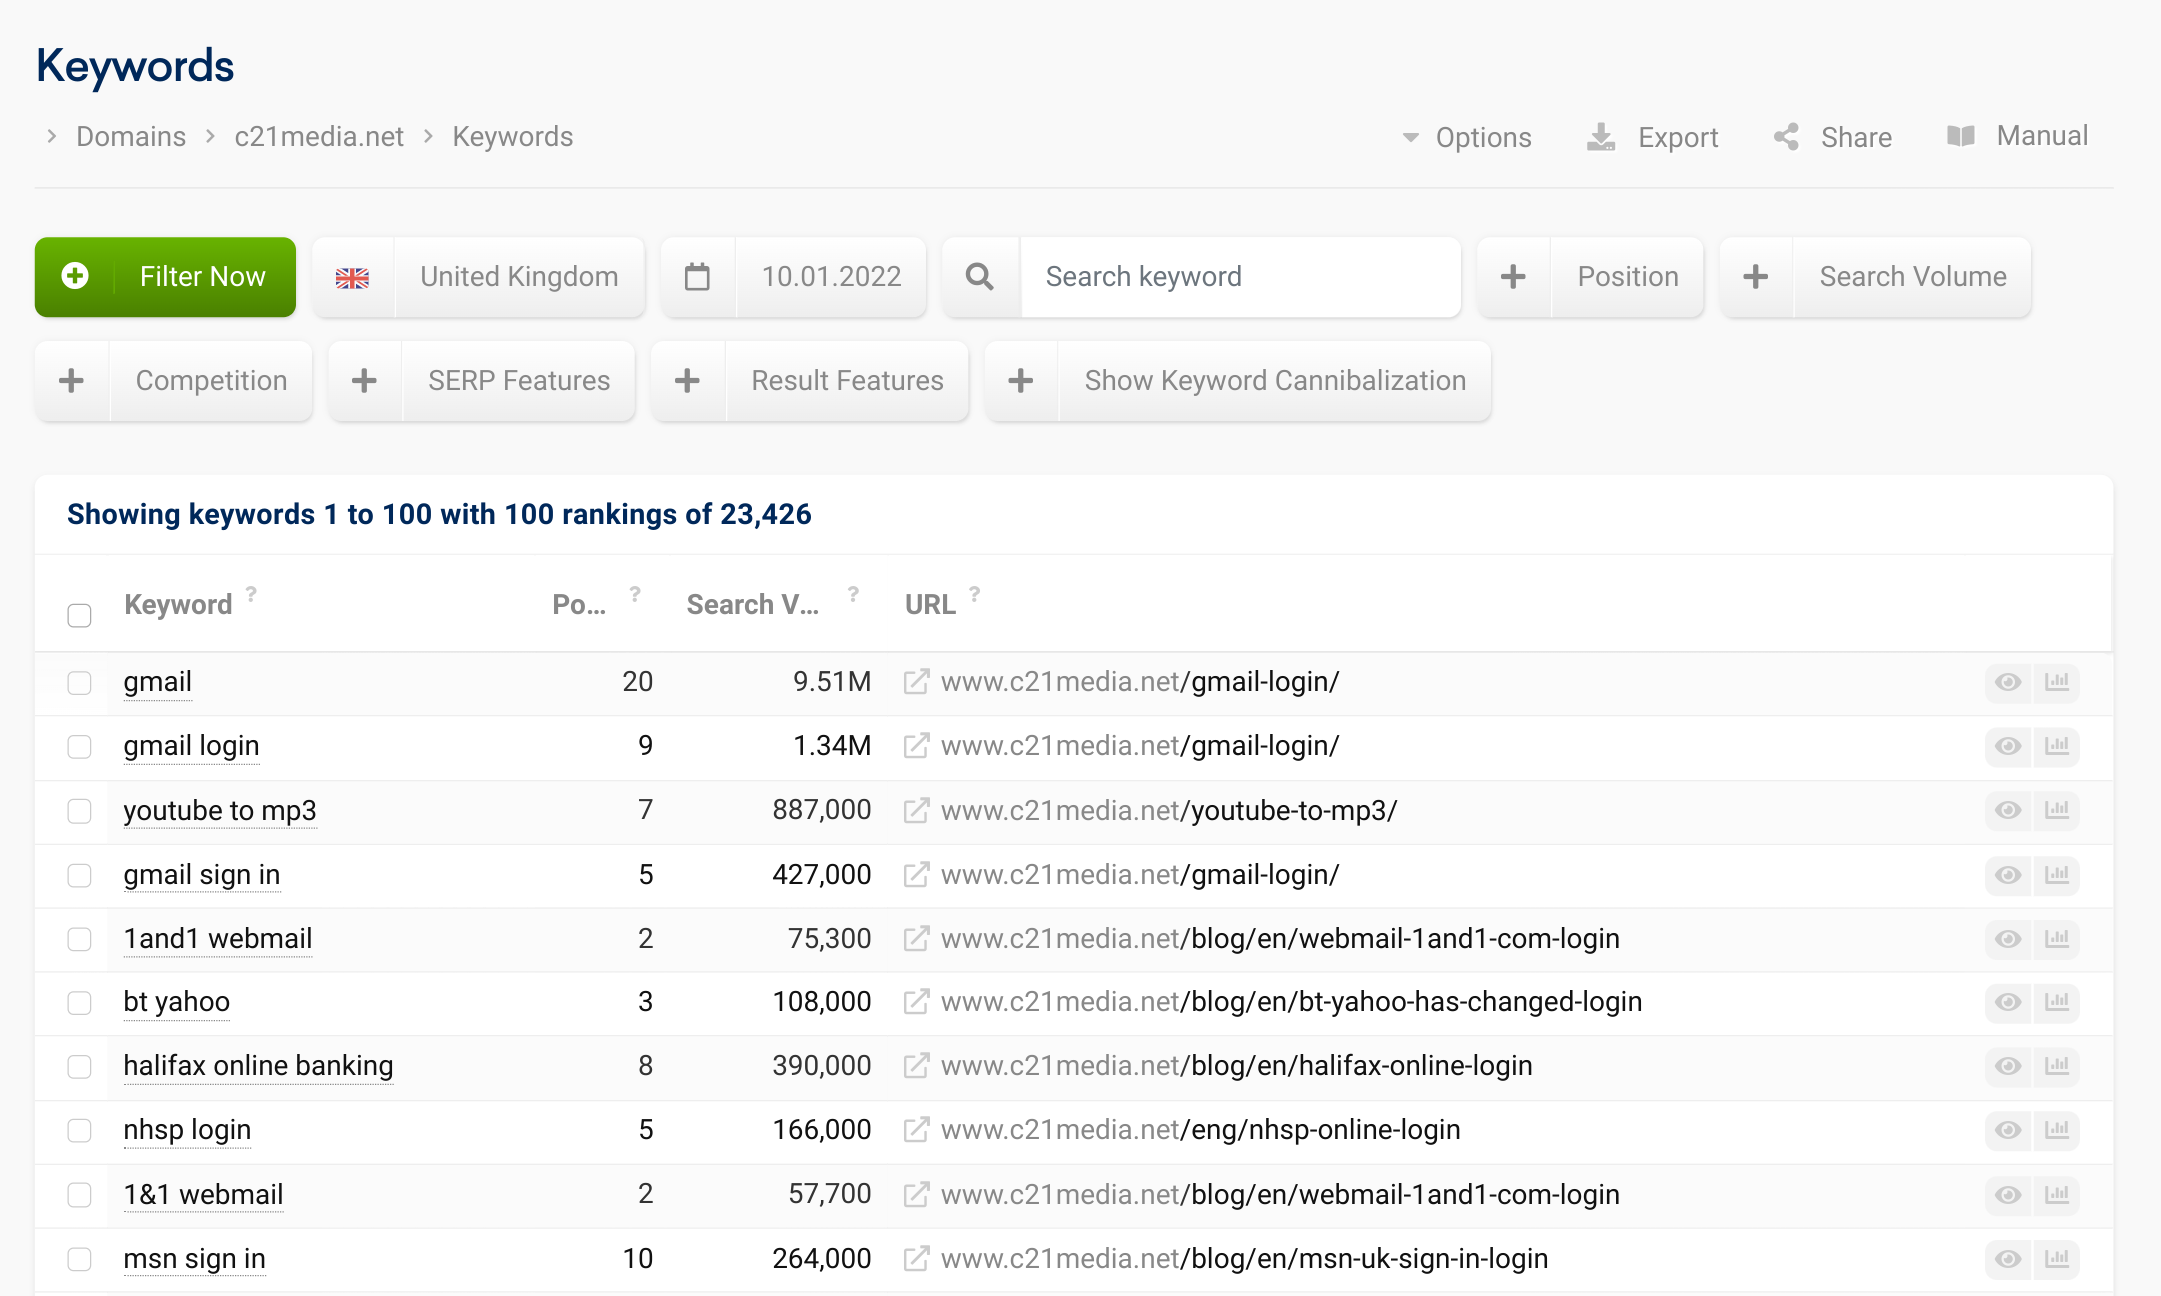This screenshot has height=1296, width=2161.
Task: Open external link icon for youtube to mp3
Action: [x=916, y=810]
